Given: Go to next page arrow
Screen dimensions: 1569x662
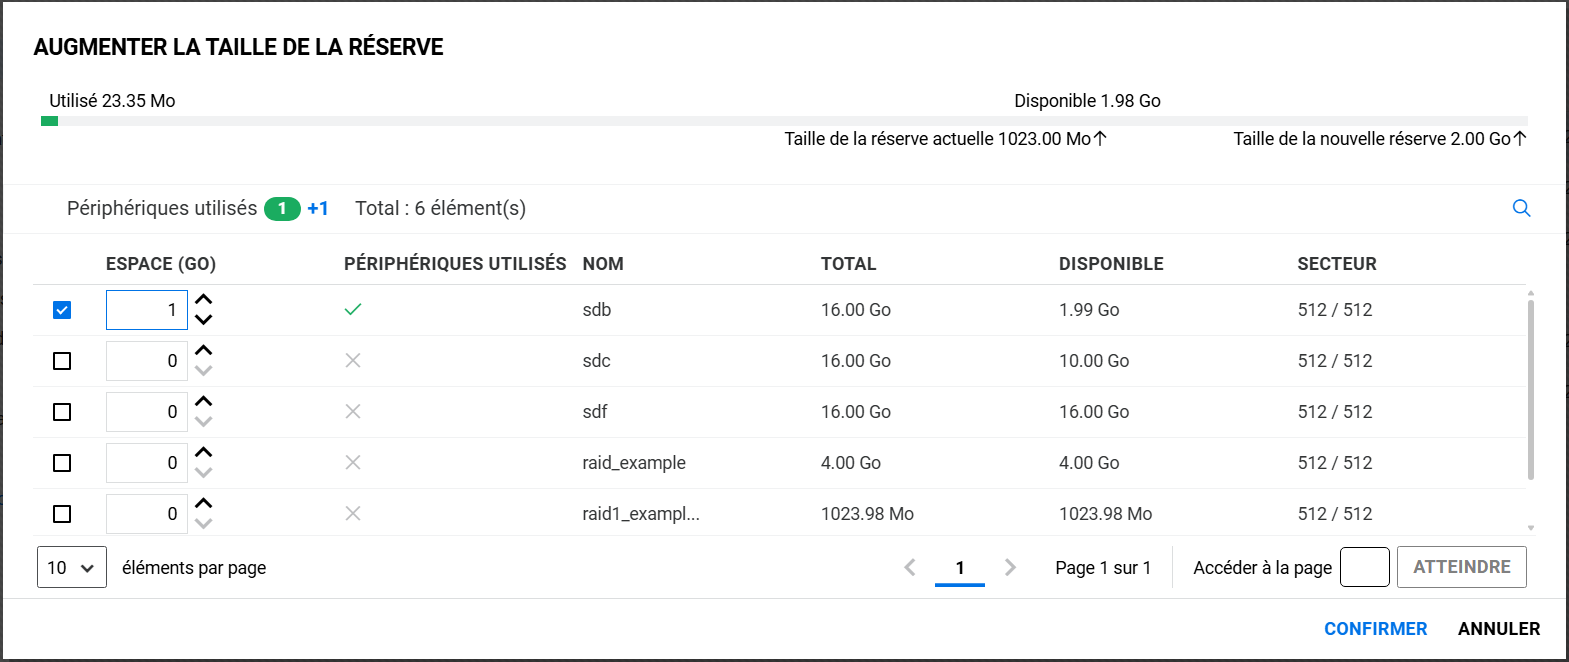Looking at the screenshot, I should click(1010, 567).
